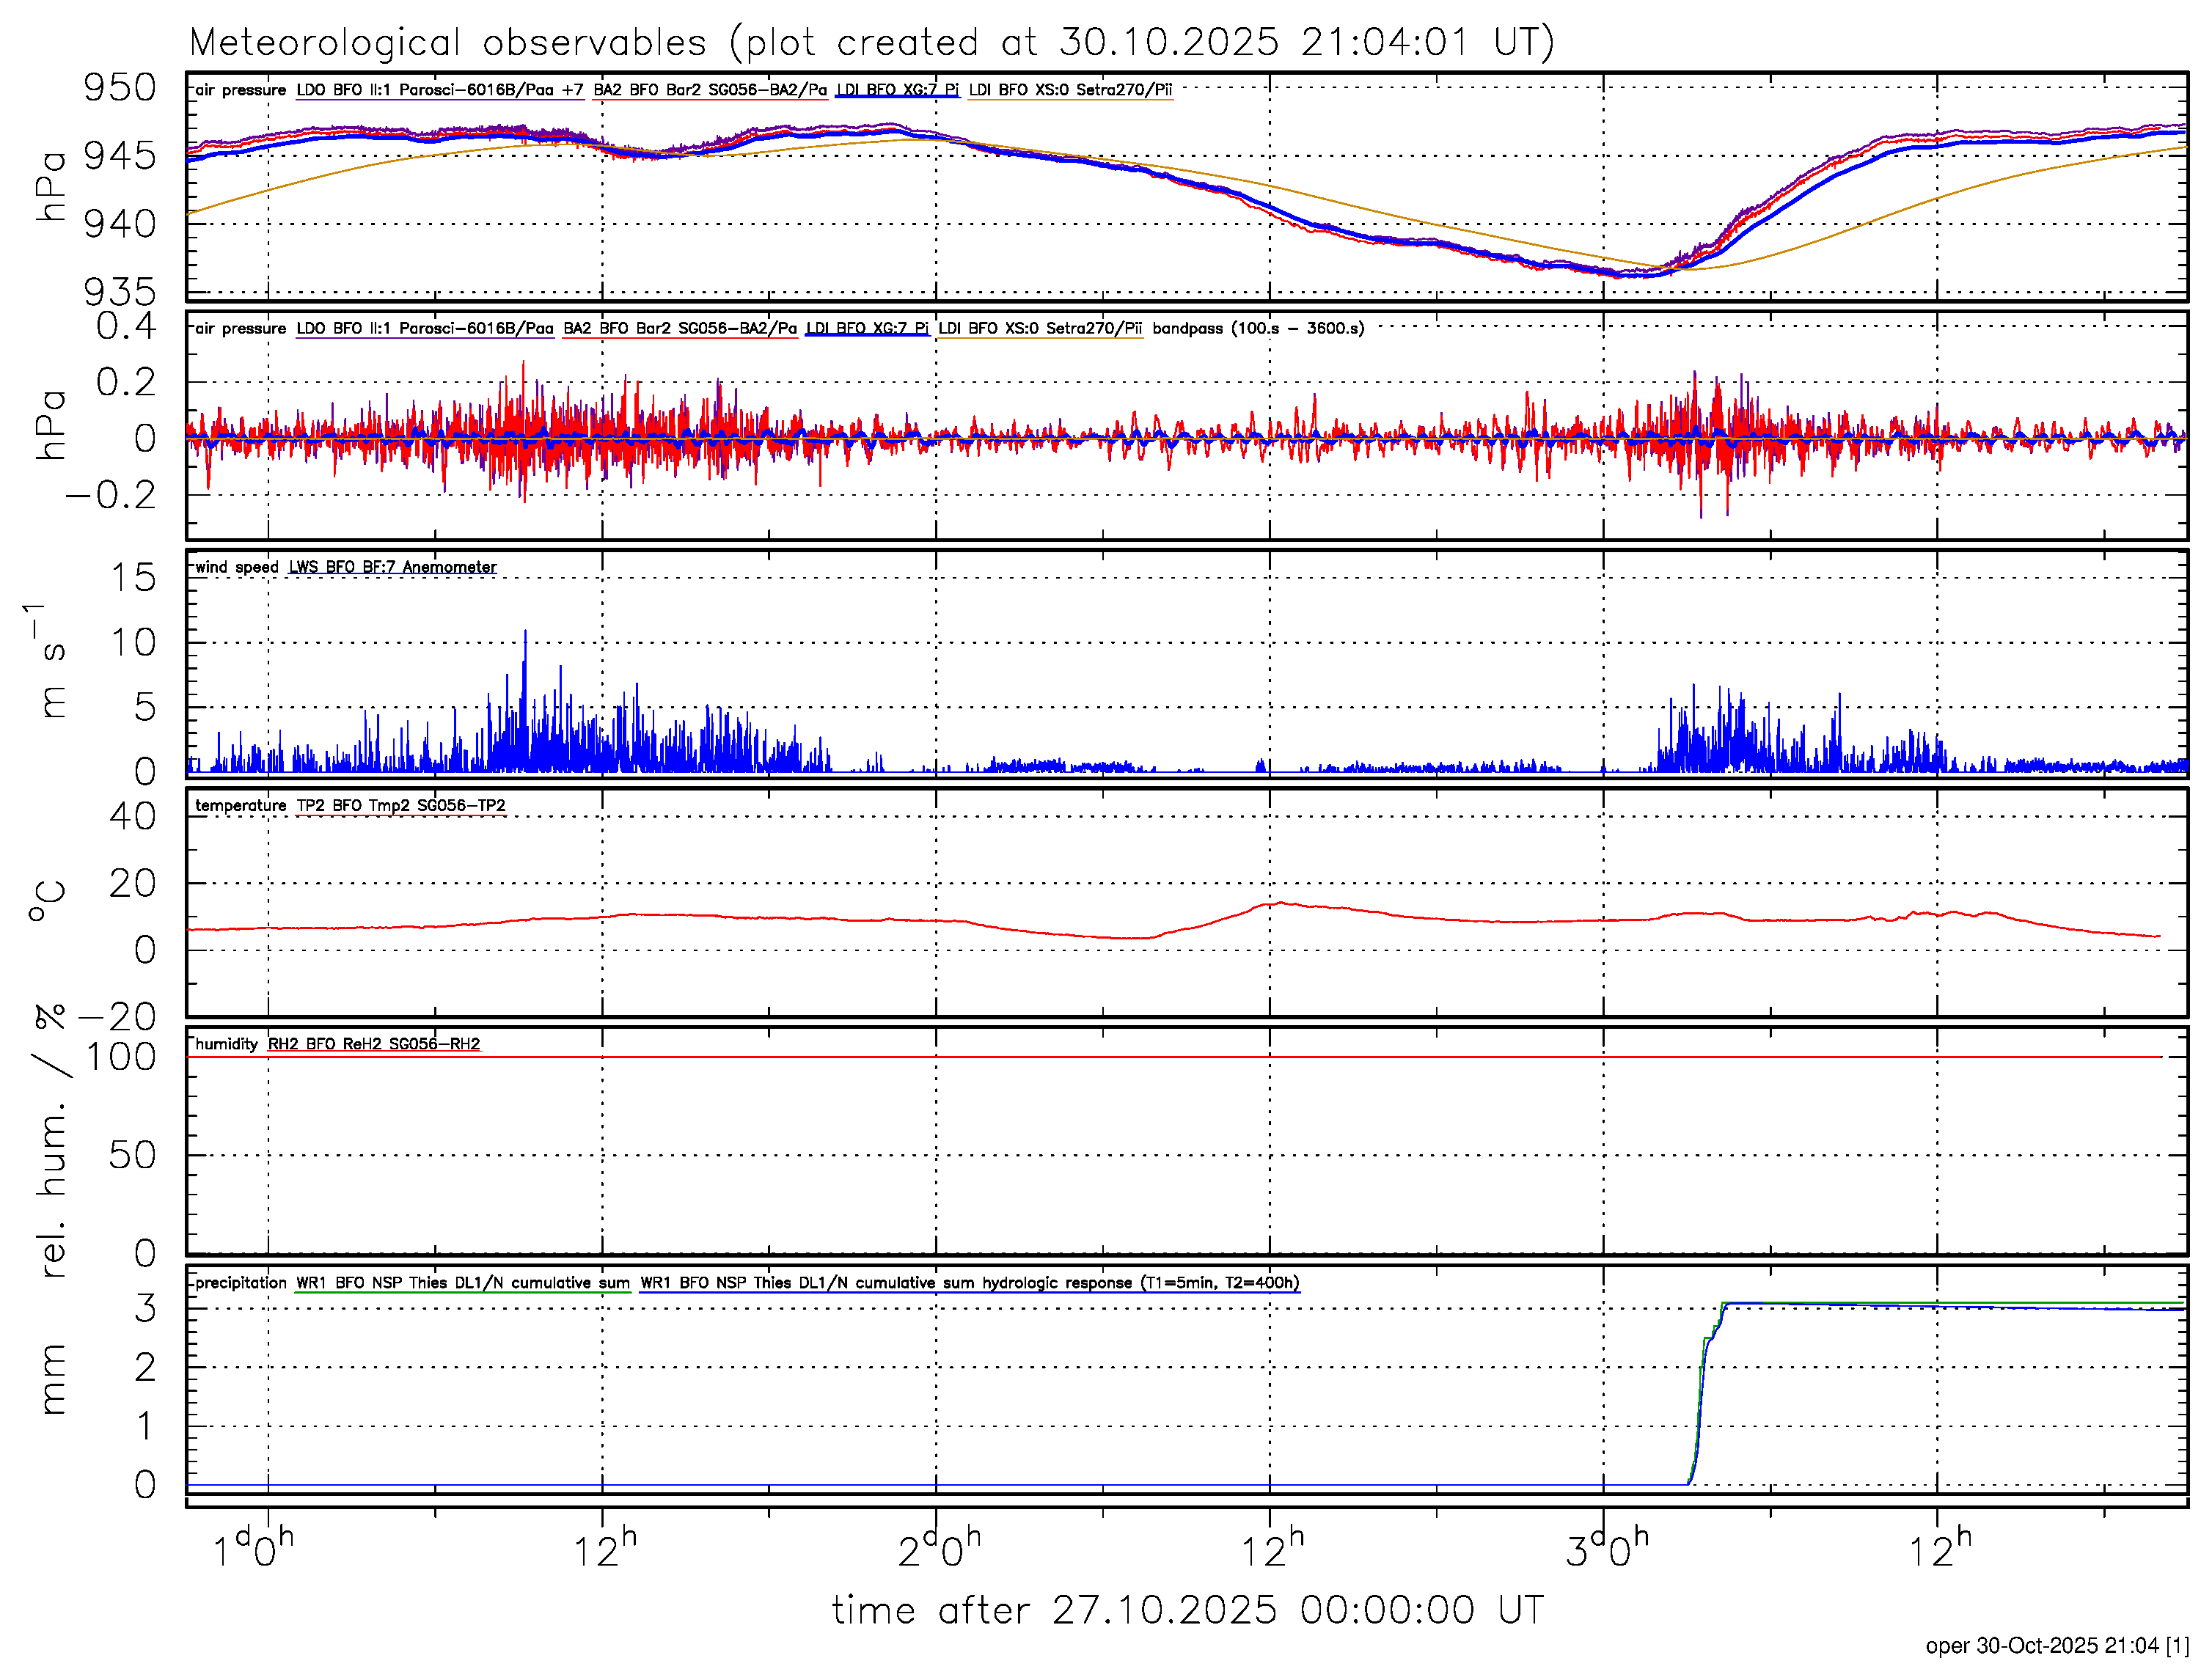Click 'LWS BFO BF:7 Anemometer' wind legend

tap(392, 567)
